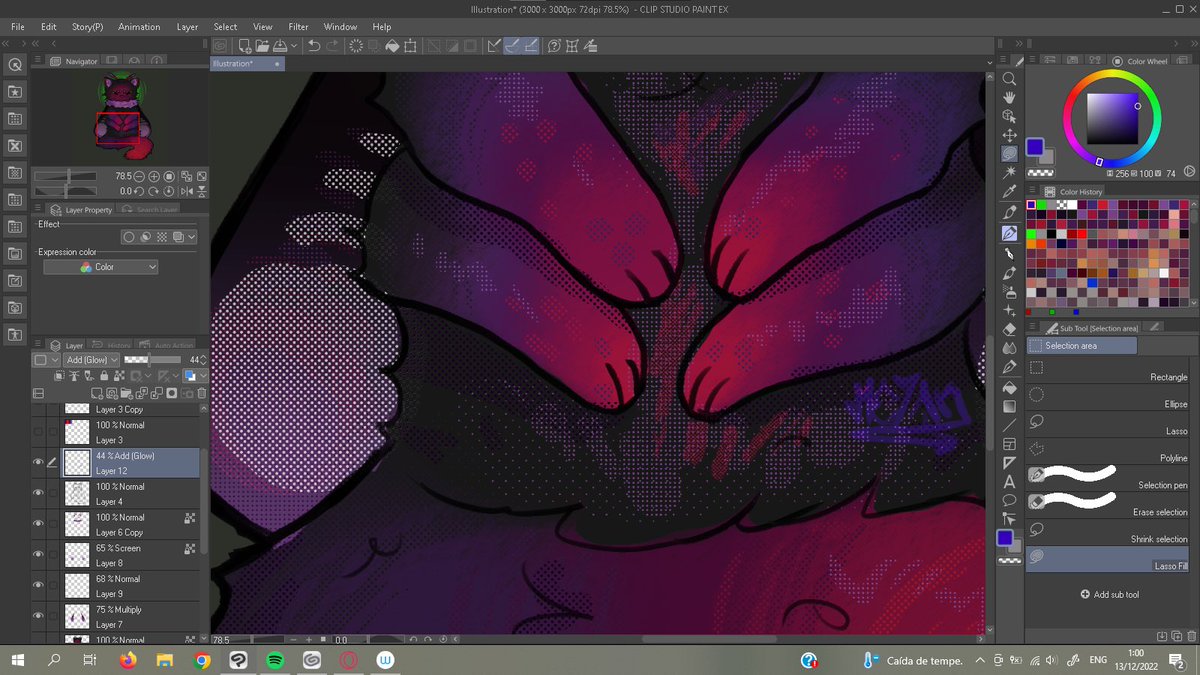Choose the Polyline selection sub tool
1200x675 pixels.
[1107, 450]
